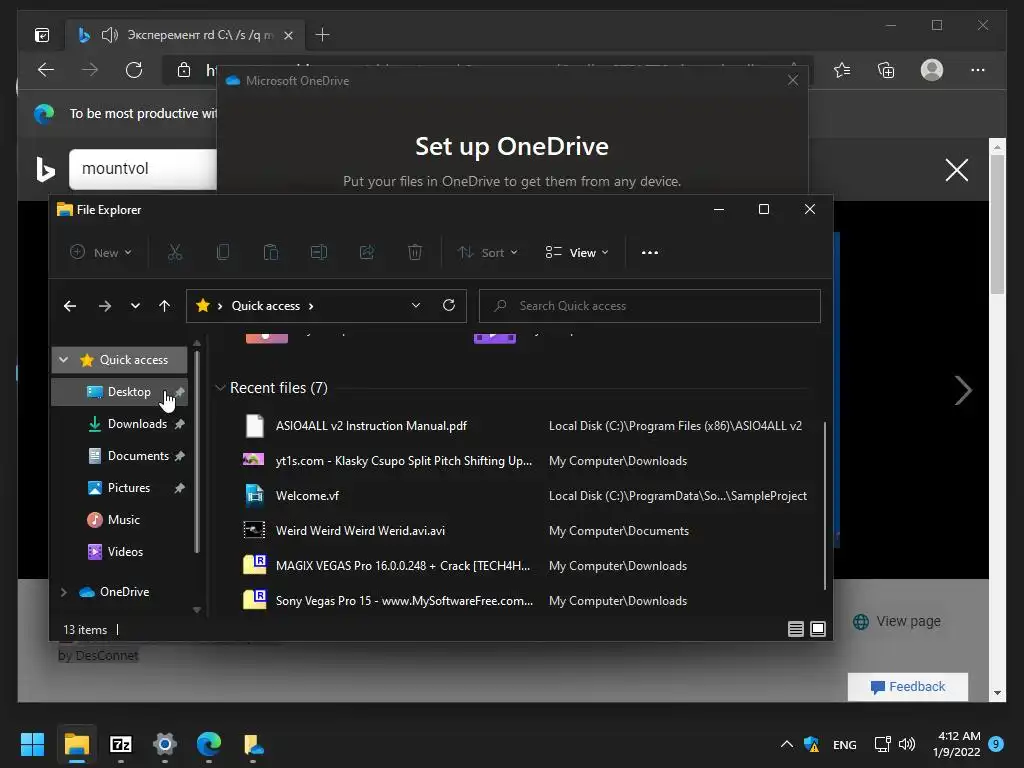Go up one folder level in File Explorer
The image size is (1024, 768).
point(165,306)
